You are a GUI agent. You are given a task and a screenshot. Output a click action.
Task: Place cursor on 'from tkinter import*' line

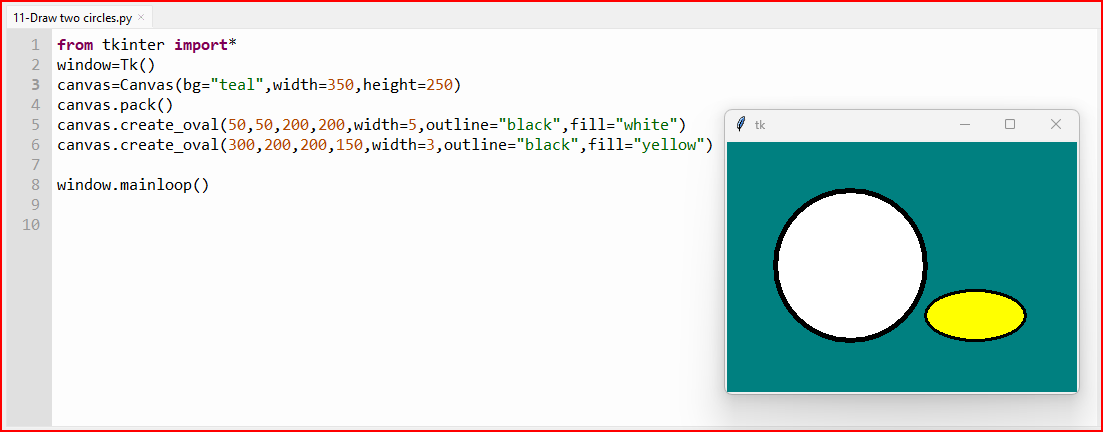[x=147, y=45]
